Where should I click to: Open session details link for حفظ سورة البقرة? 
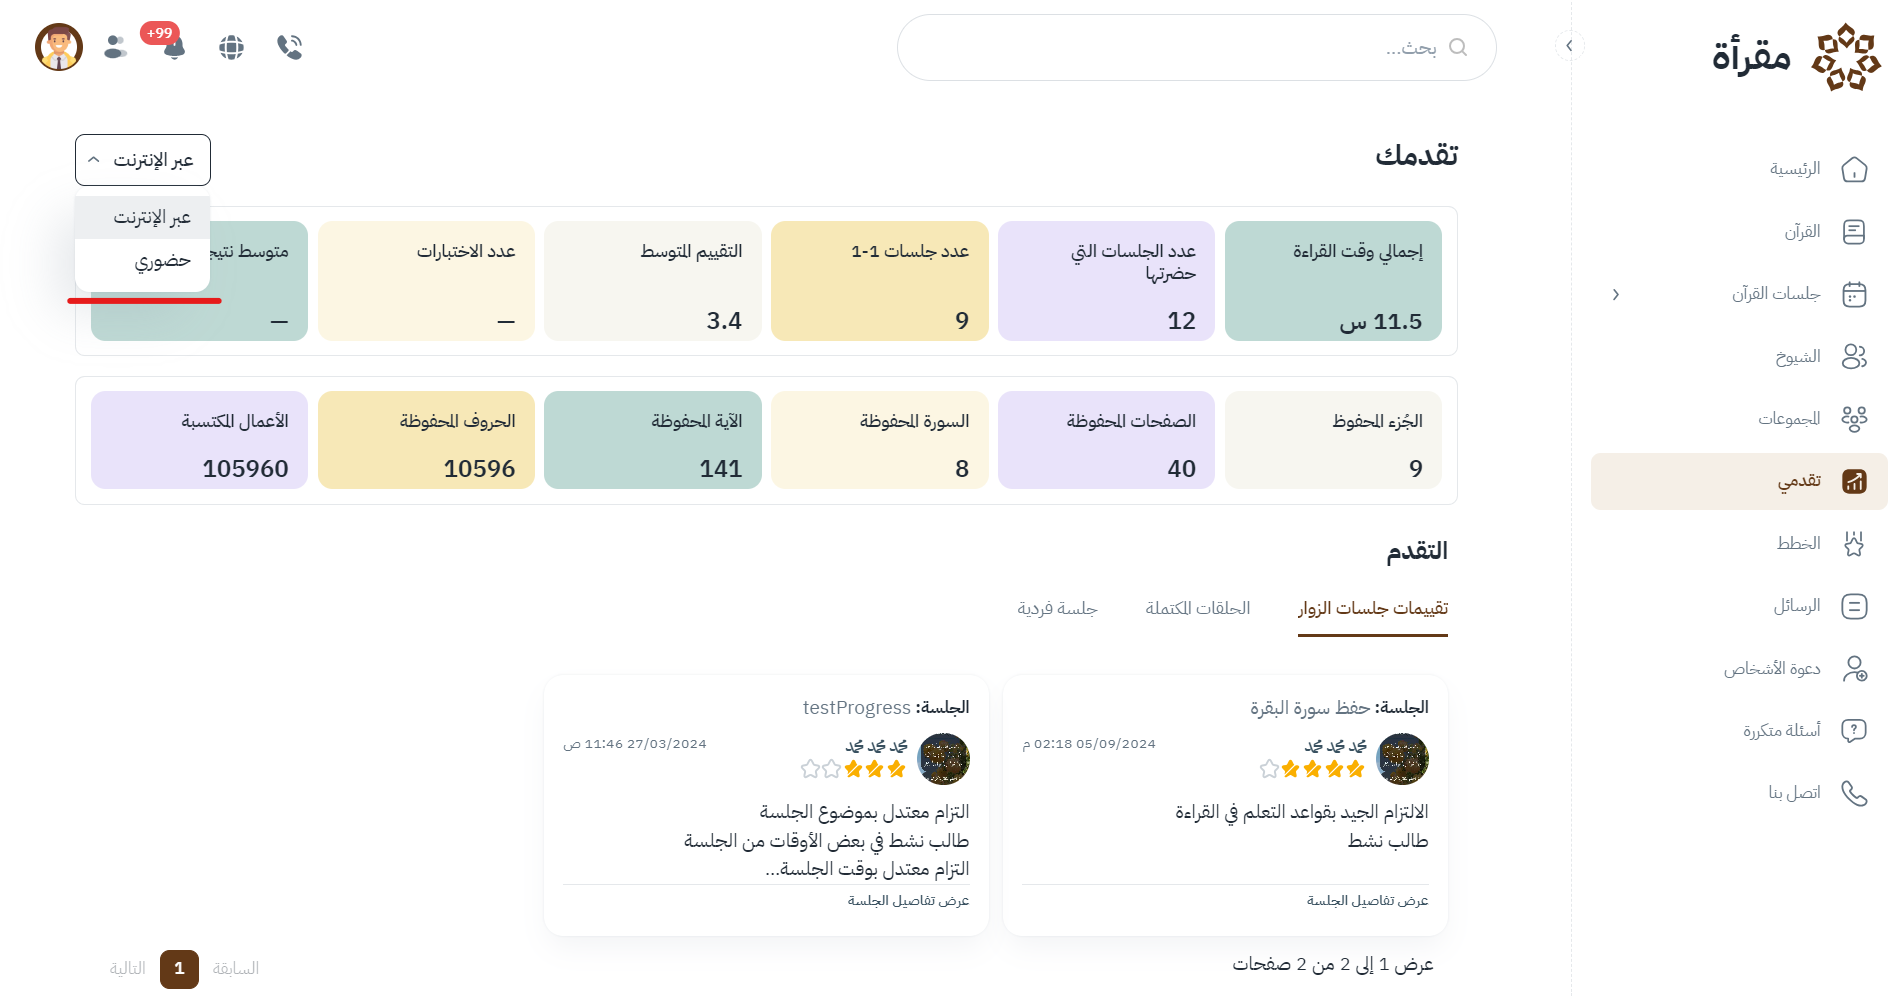[x=1367, y=901]
